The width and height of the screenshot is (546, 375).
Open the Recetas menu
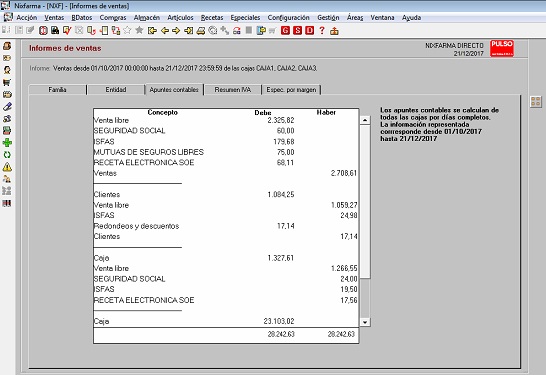click(x=212, y=17)
